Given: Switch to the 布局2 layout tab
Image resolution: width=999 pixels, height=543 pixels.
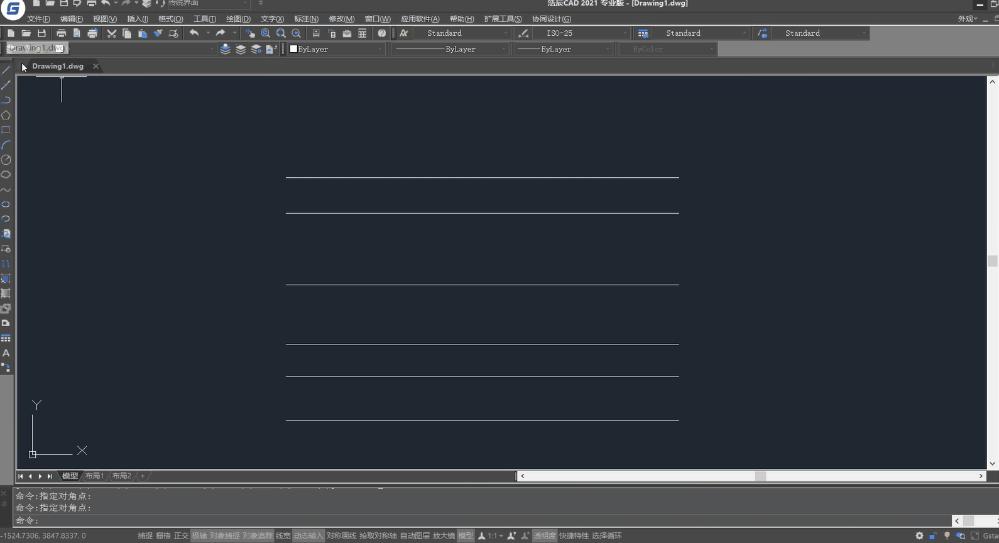Looking at the screenshot, I should [x=122, y=476].
